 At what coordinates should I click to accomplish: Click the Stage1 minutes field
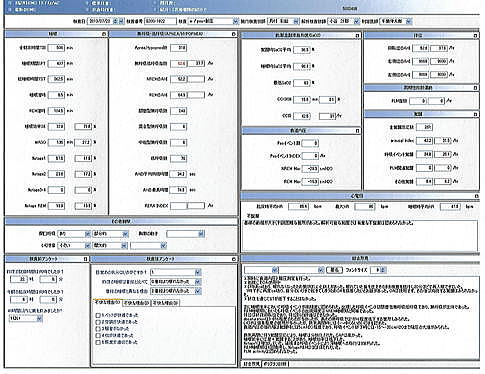click(x=56, y=158)
